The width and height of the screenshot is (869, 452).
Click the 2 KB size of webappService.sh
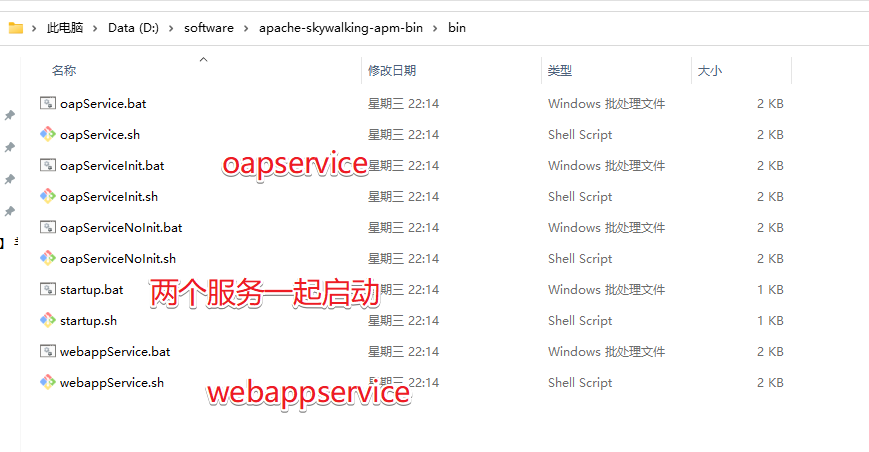click(x=770, y=383)
